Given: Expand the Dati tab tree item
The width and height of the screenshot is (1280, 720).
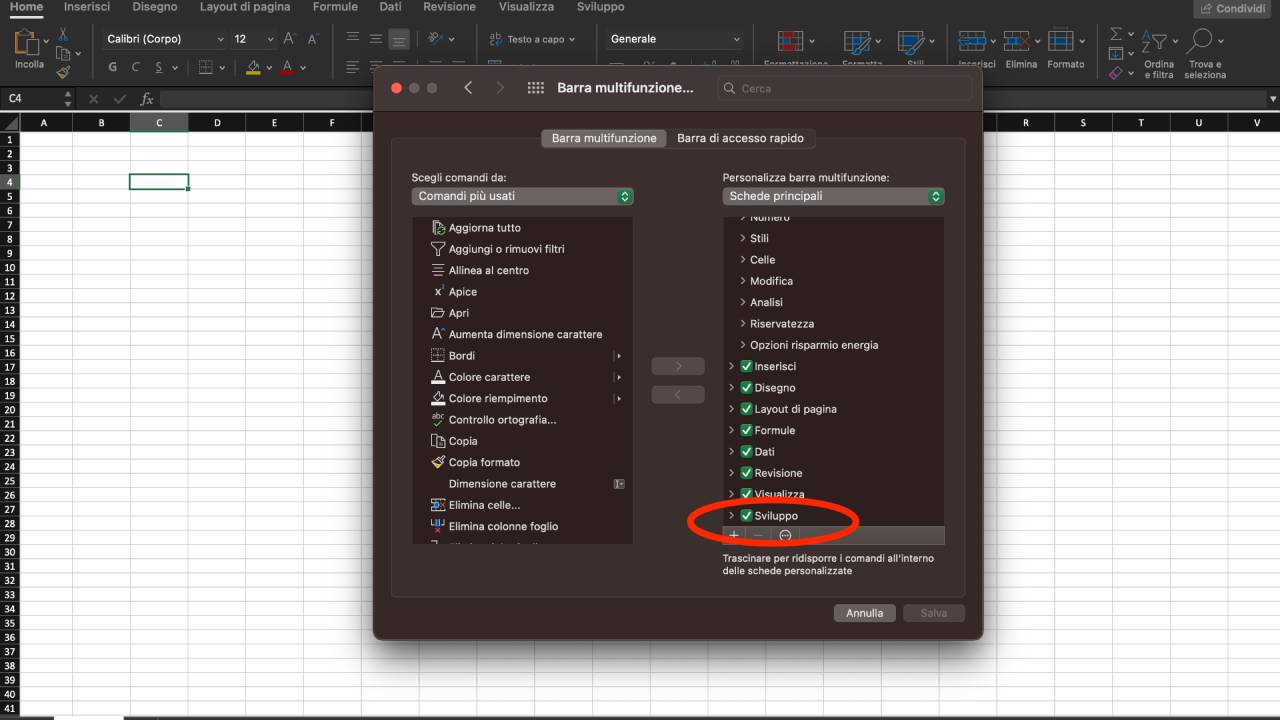Looking at the screenshot, I should [x=732, y=452].
